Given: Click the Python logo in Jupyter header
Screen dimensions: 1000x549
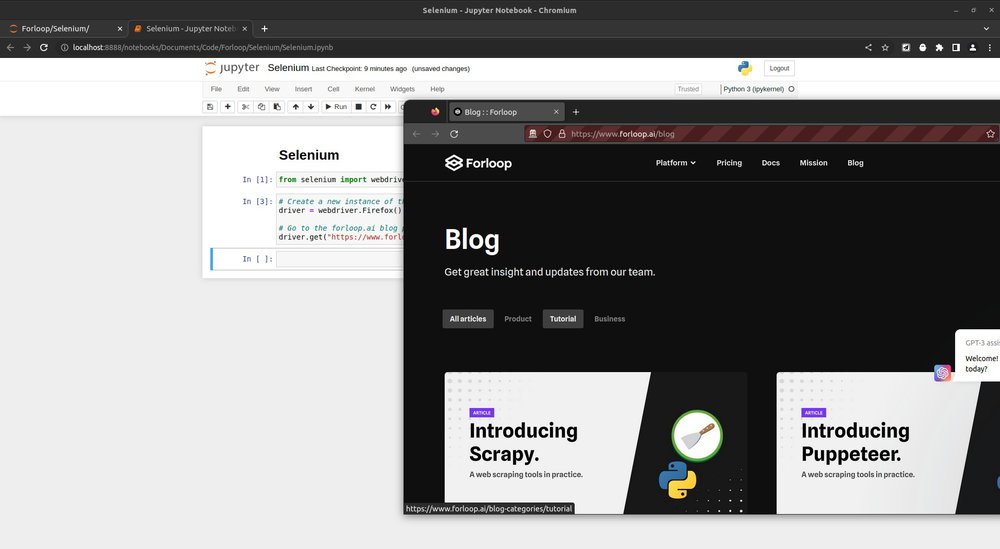Looking at the screenshot, I should [745, 68].
